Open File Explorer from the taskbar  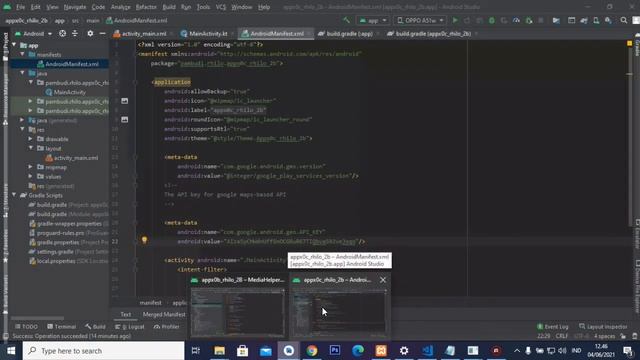point(220,351)
